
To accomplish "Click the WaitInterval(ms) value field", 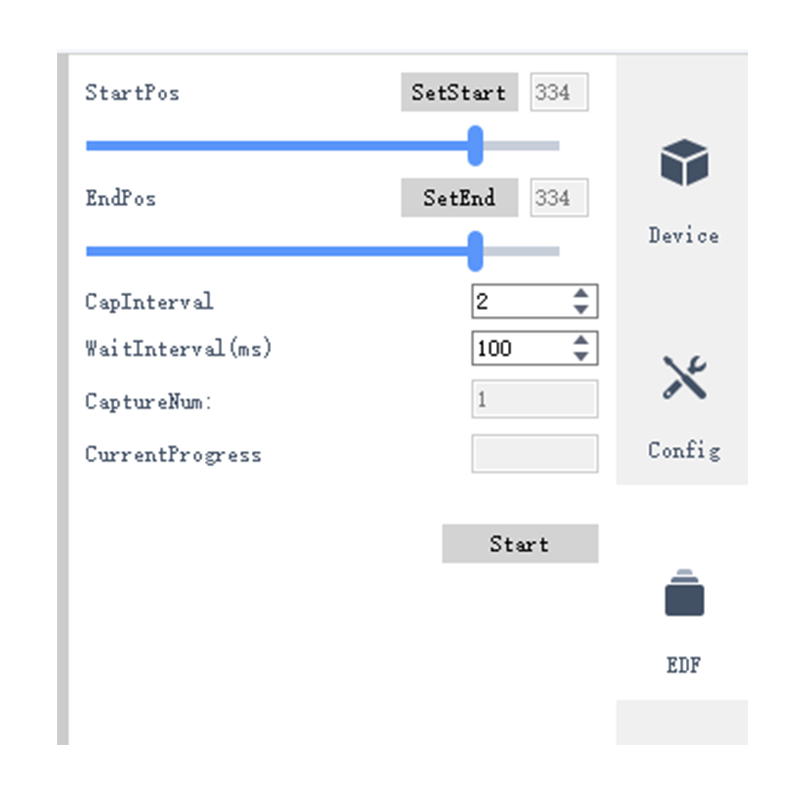I will pyautogui.click(x=518, y=348).
